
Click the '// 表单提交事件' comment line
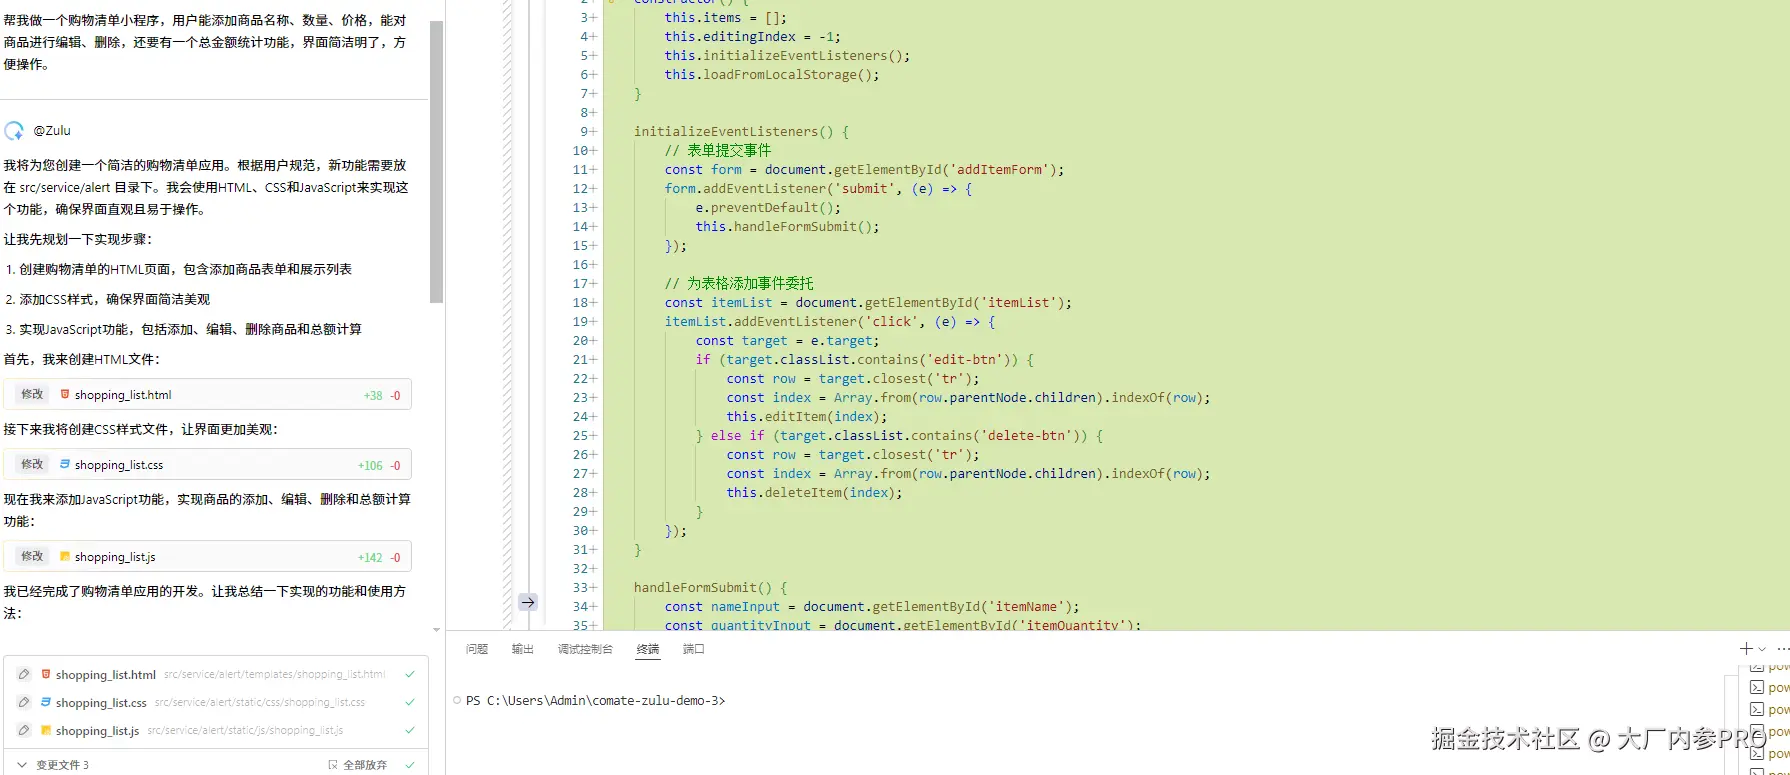(718, 151)
